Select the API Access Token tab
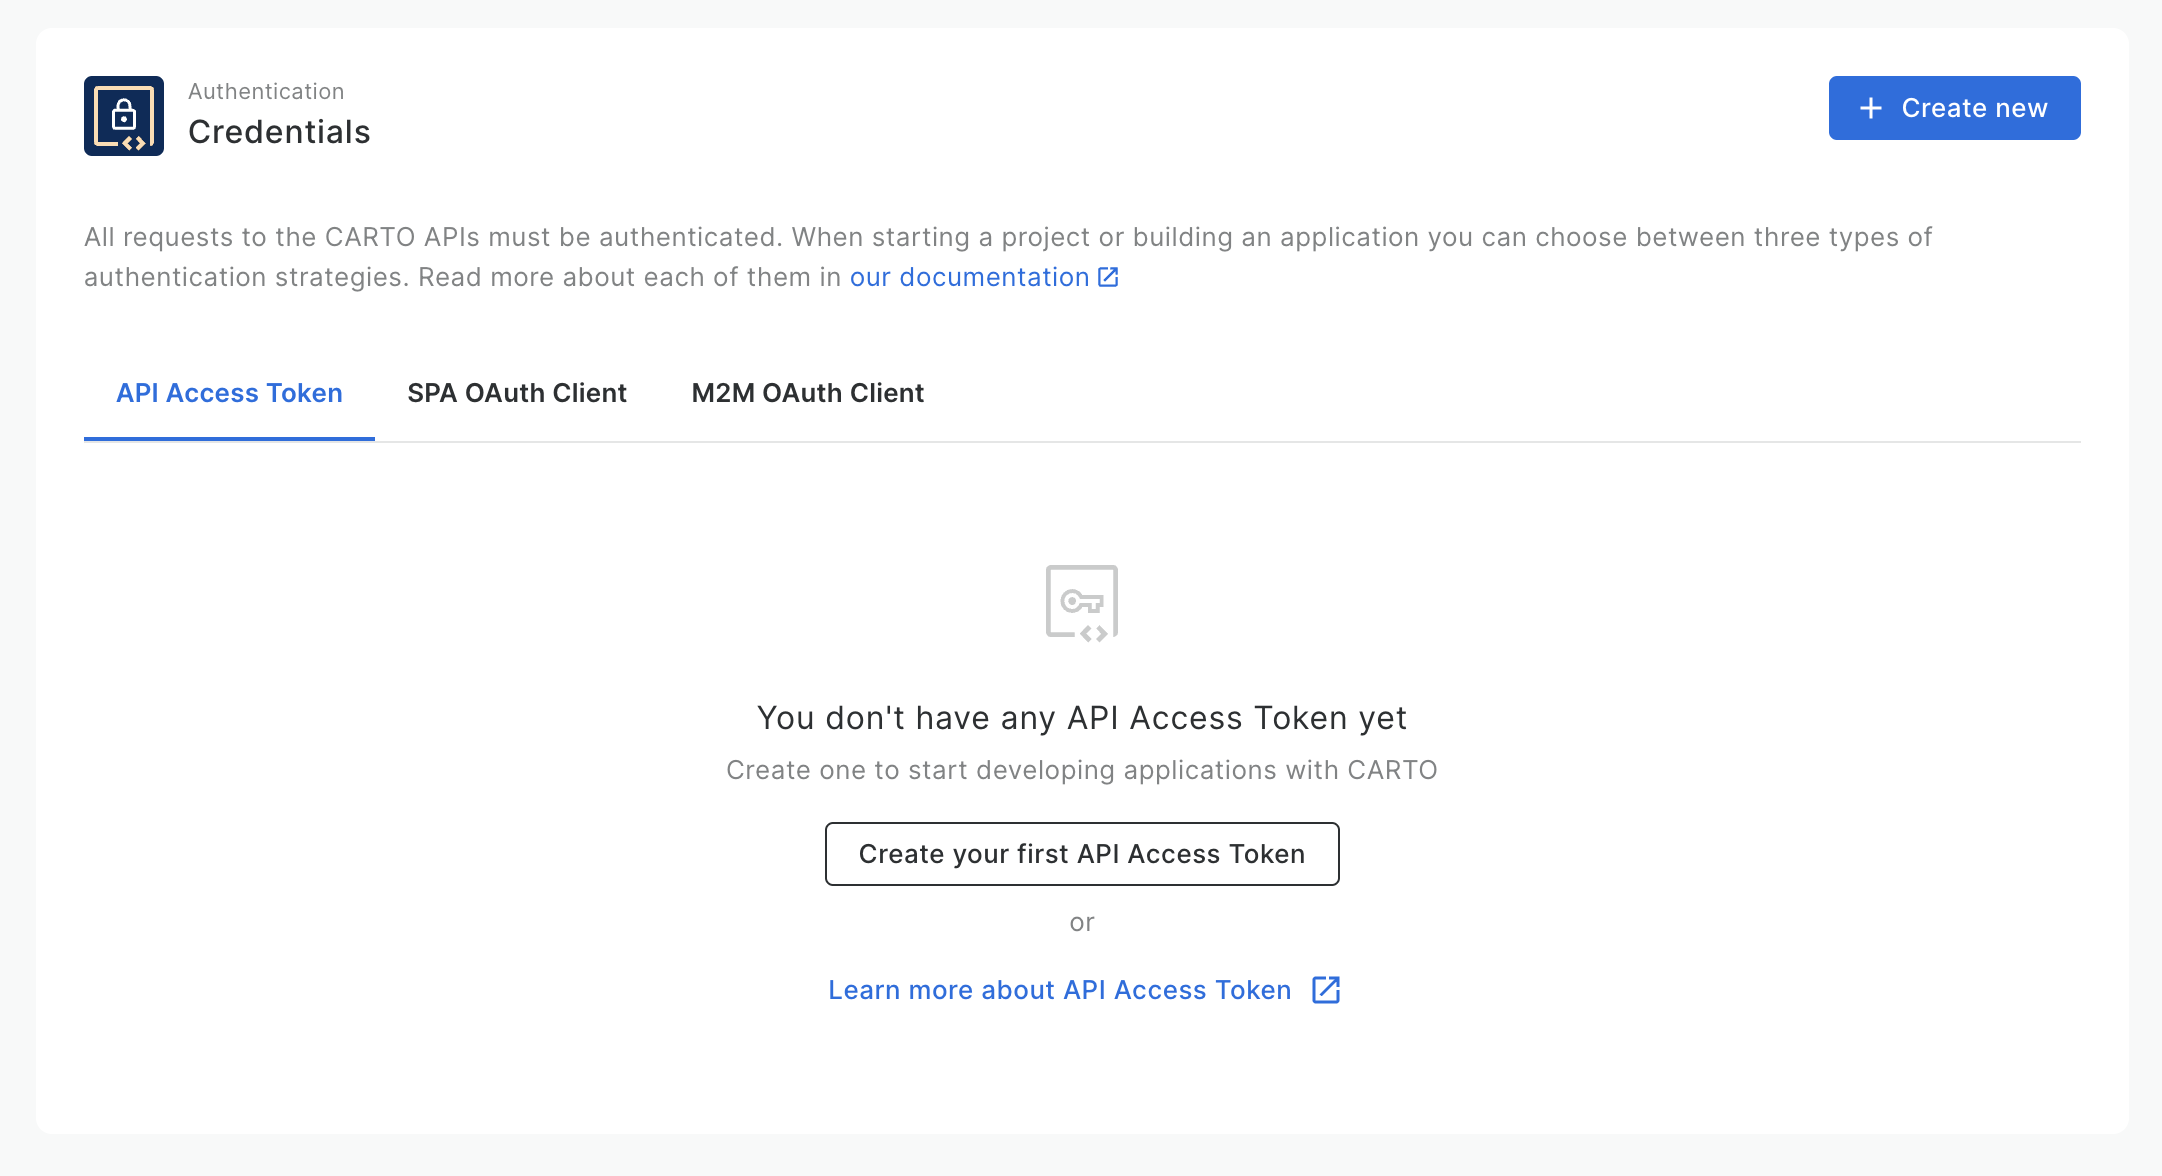Image resolution: width=2162 pixels, height=1176 pixels. 229,393
